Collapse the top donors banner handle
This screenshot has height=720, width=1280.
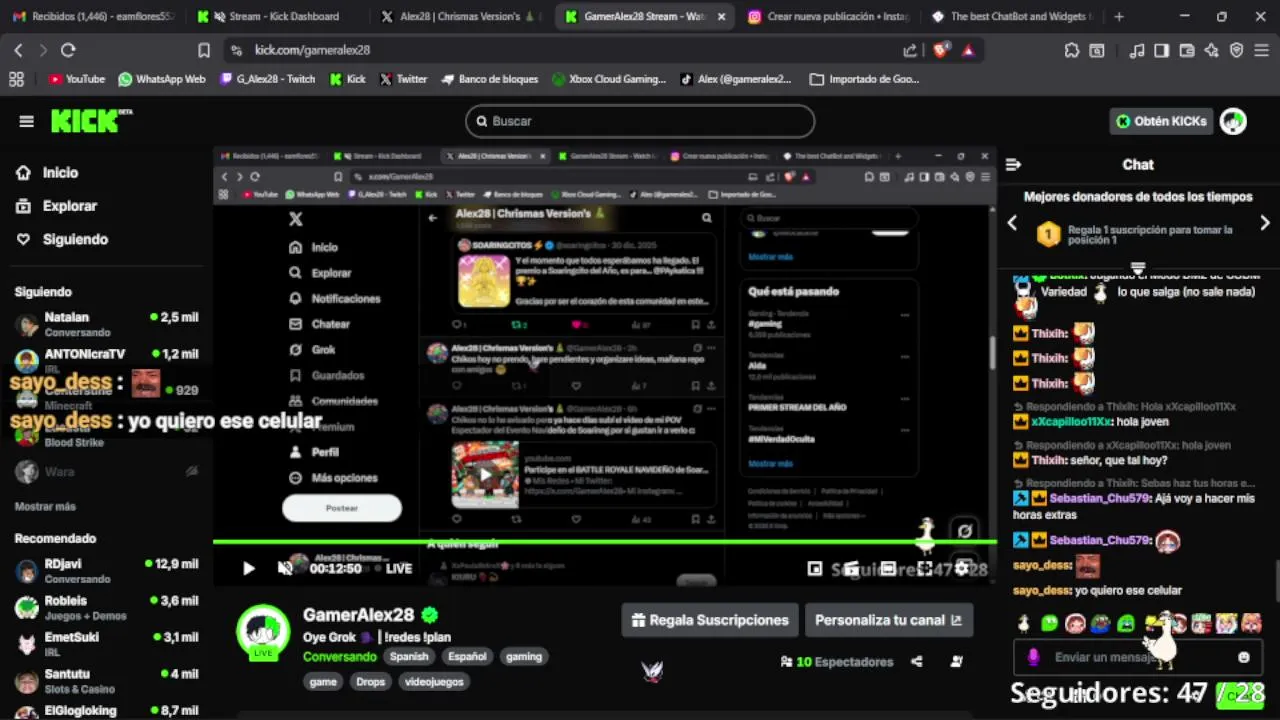click(x=1138, y=267)
